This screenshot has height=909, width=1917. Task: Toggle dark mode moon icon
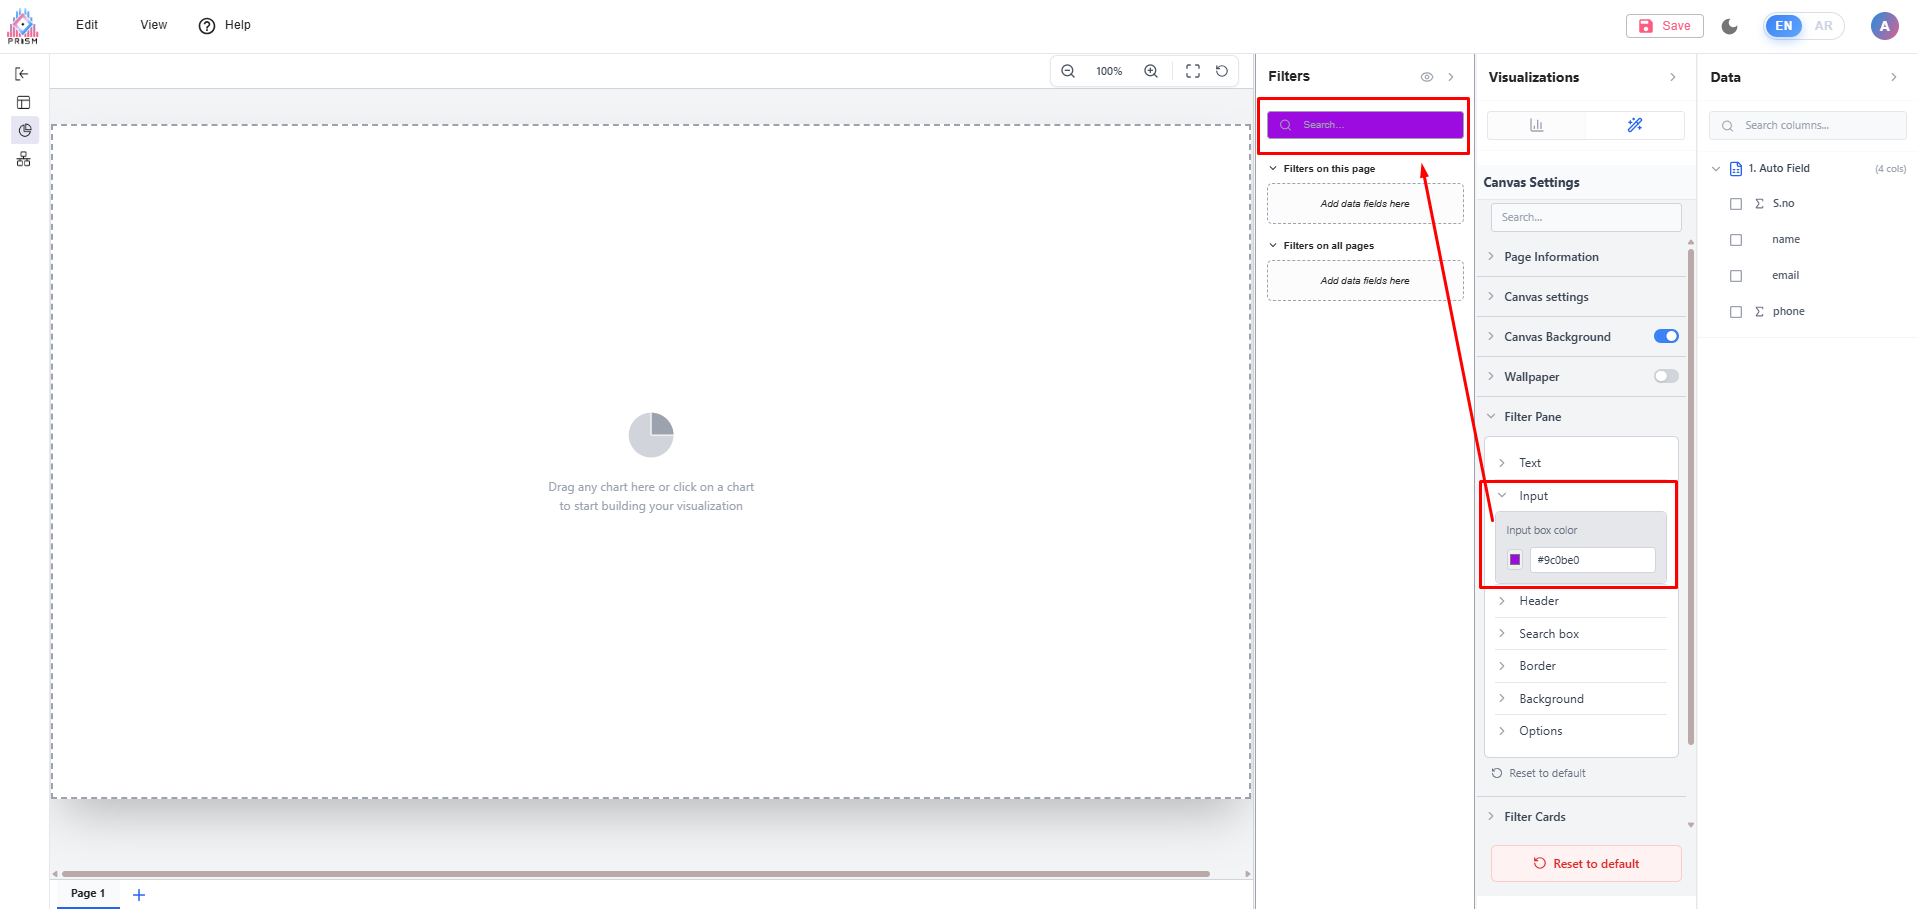click(1730, 26)
